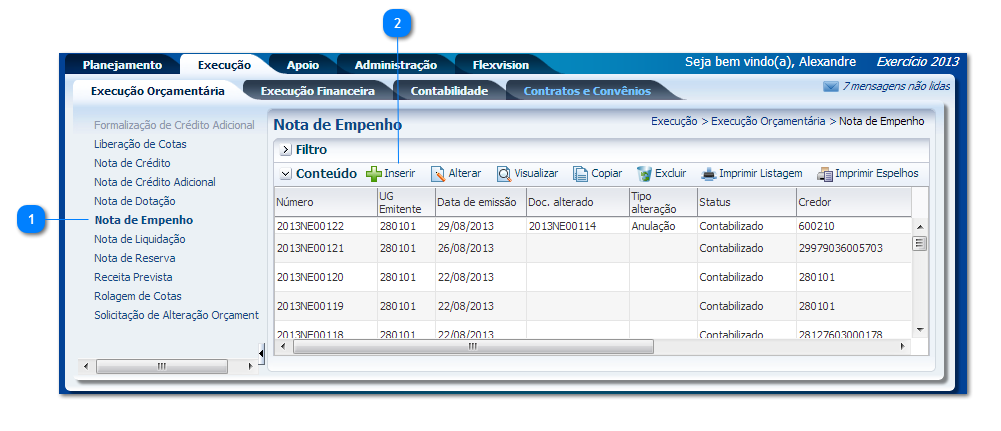The height and width of the screenshot is (431, 1001).
Task: Click the Imprimir Listagem printer icon
Action: coord(708,174)
